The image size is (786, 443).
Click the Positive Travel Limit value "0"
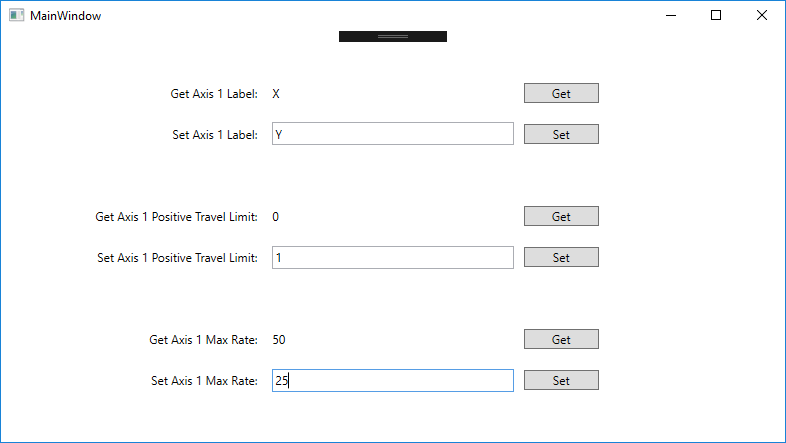276,217
